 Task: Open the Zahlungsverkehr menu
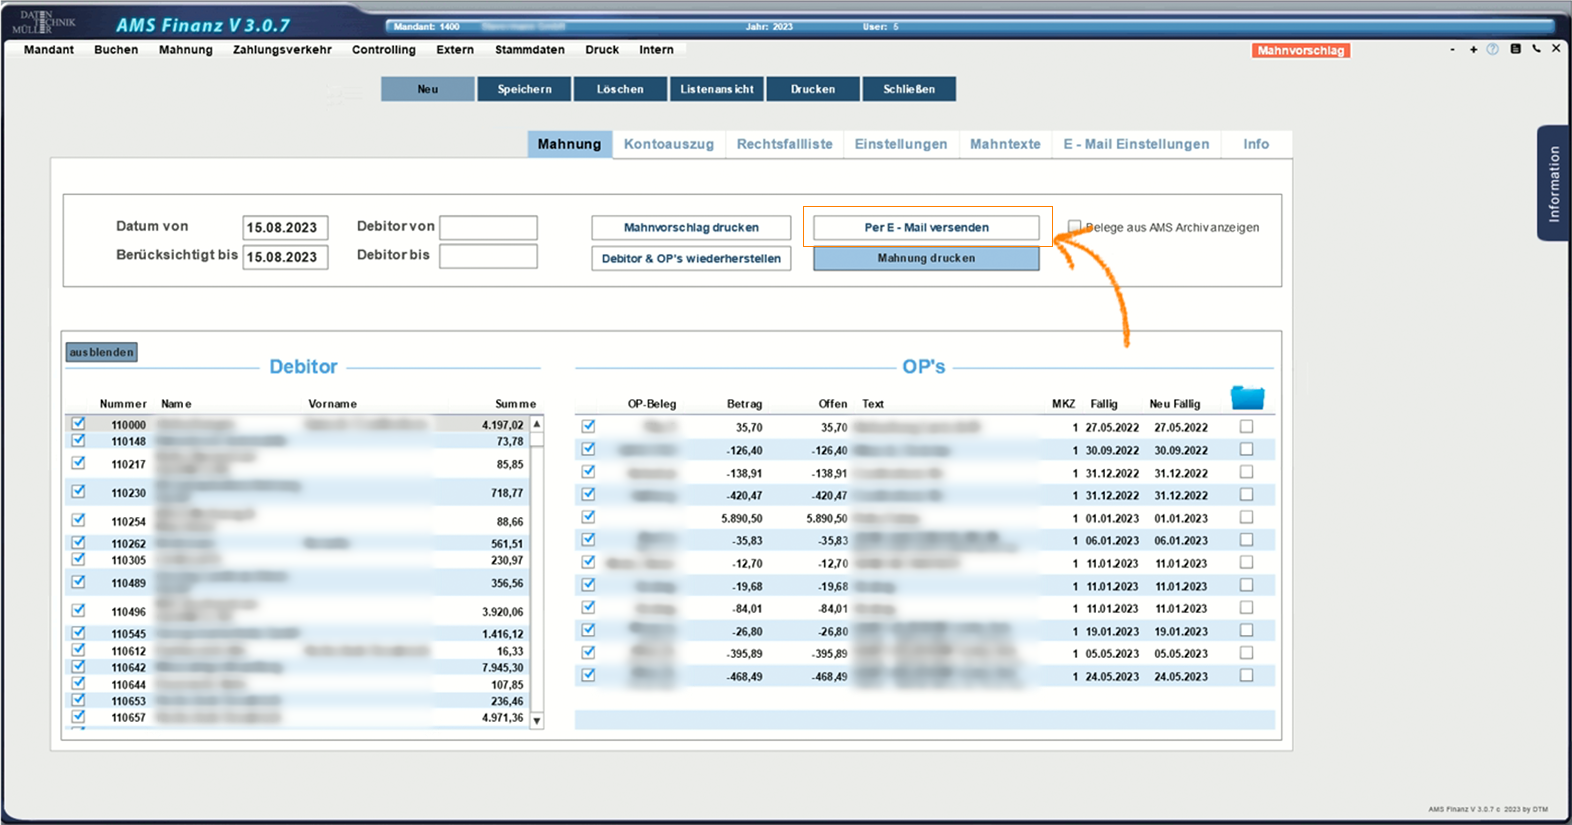282,50
